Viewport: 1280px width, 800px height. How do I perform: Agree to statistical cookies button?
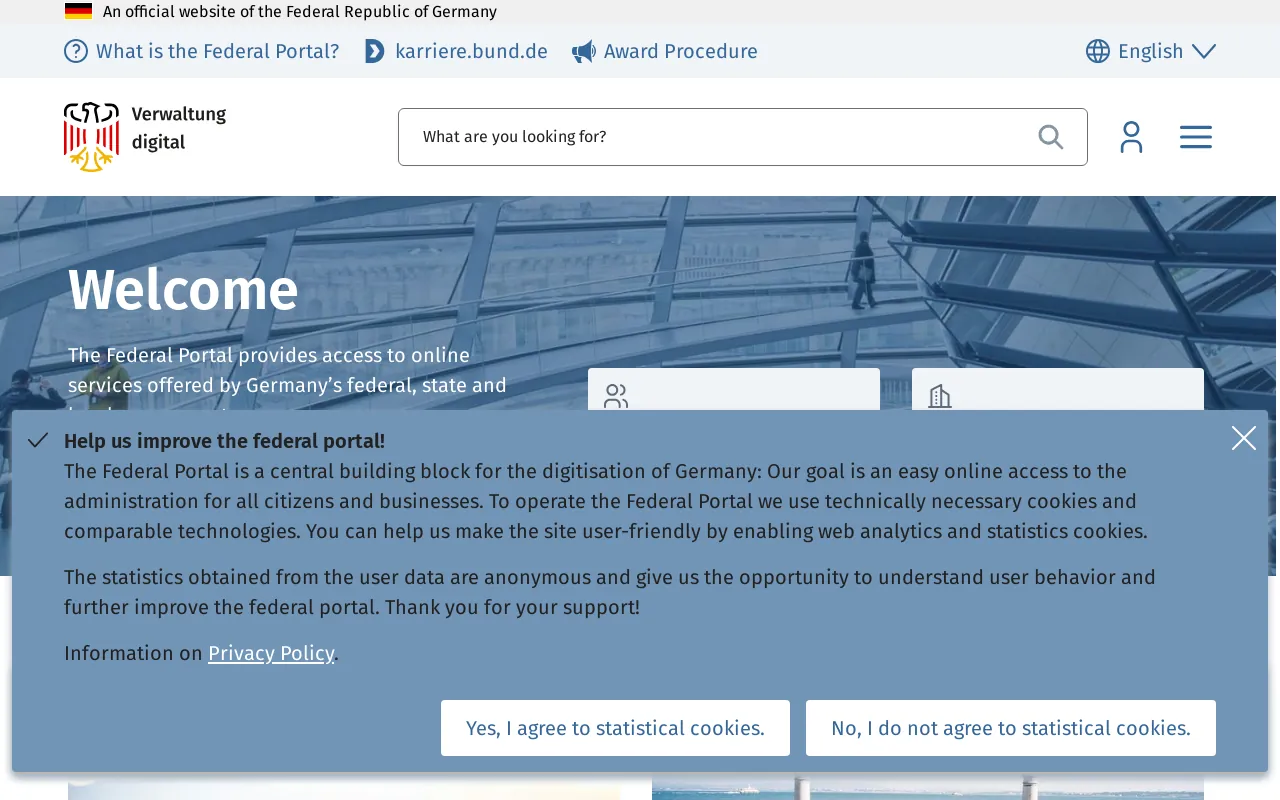[x=615, y=728]
